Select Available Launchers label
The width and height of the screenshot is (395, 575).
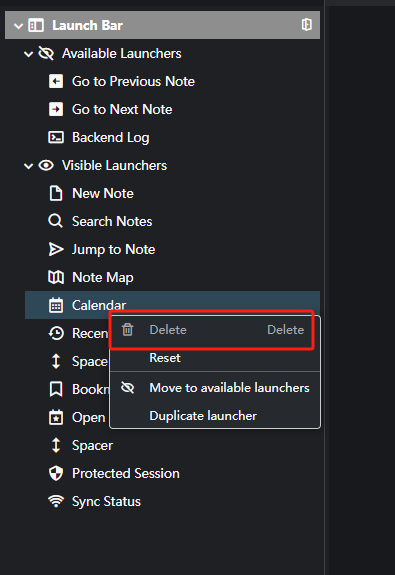point(121,54)
